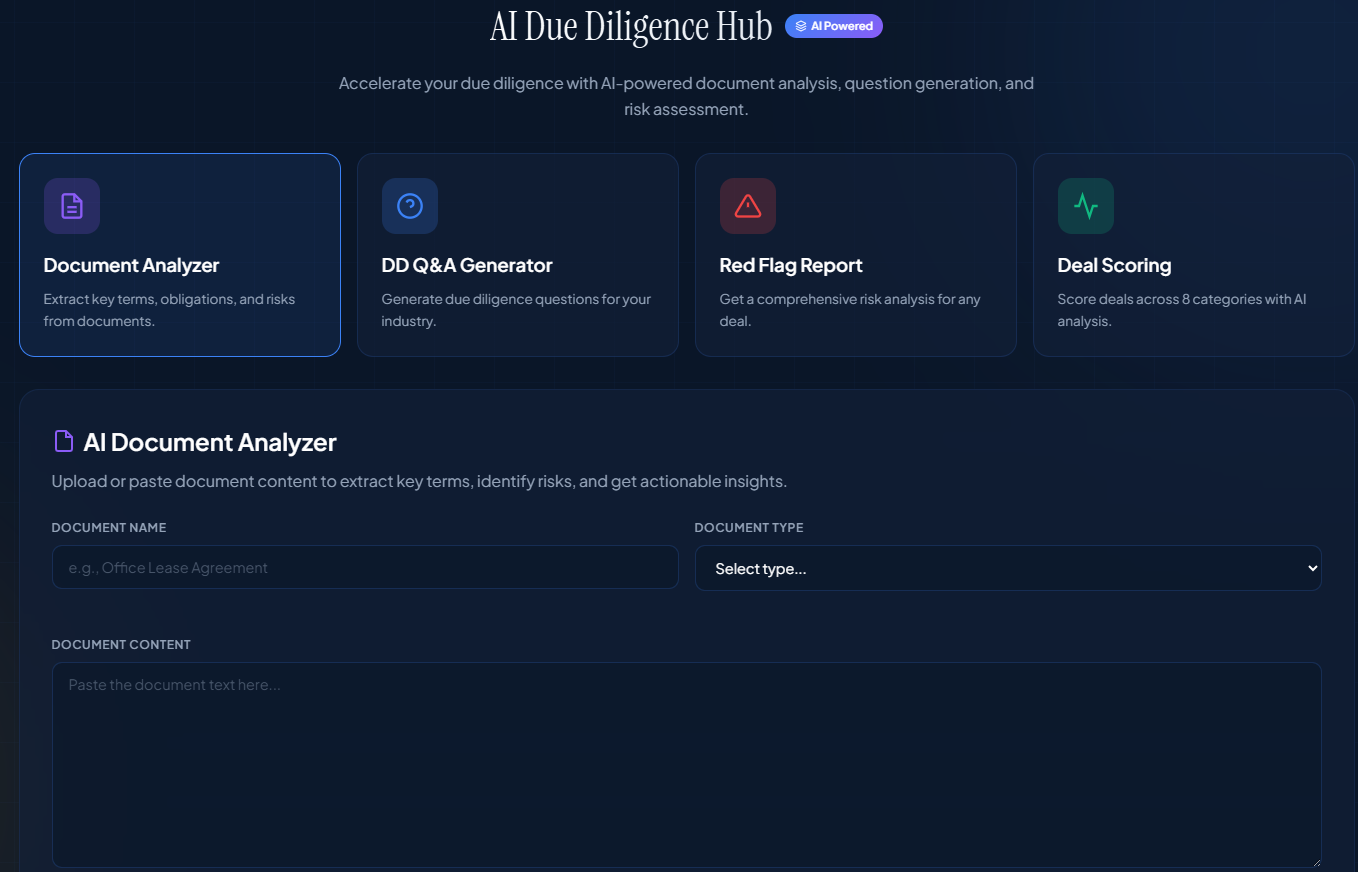
Task: Click the "Red Flag Report" title text
Action: 790,265
